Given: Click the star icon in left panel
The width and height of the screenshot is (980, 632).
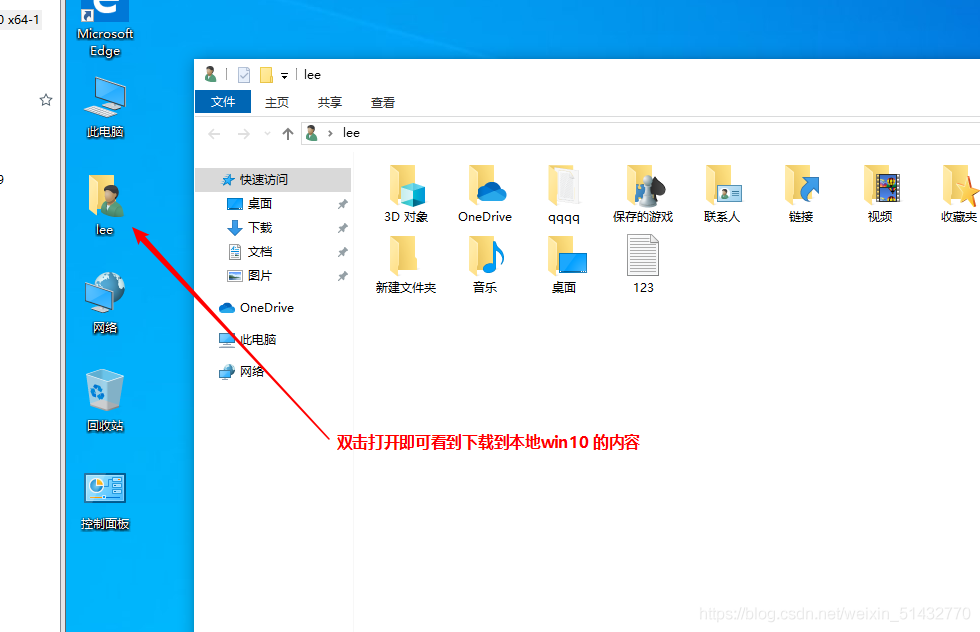Looking at the screenshot, I should click(46, 100).
